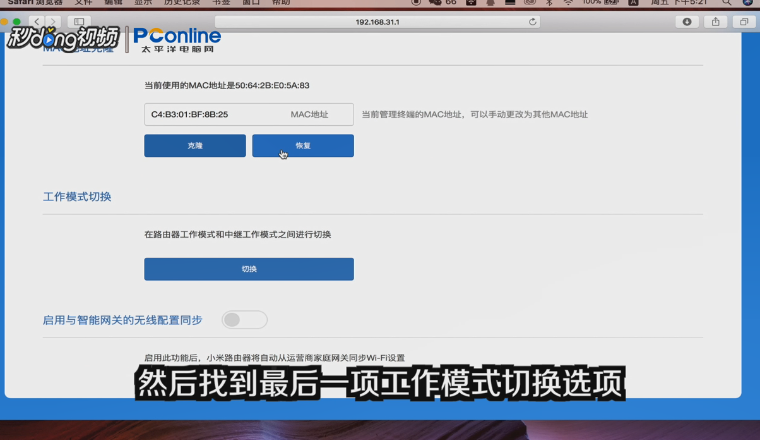The width and height of the screenshot is (760, 440).
Task: Click text 当前使用的MAC地址是50:64:2B:E0:5A:83
Action: click(227, 85)
